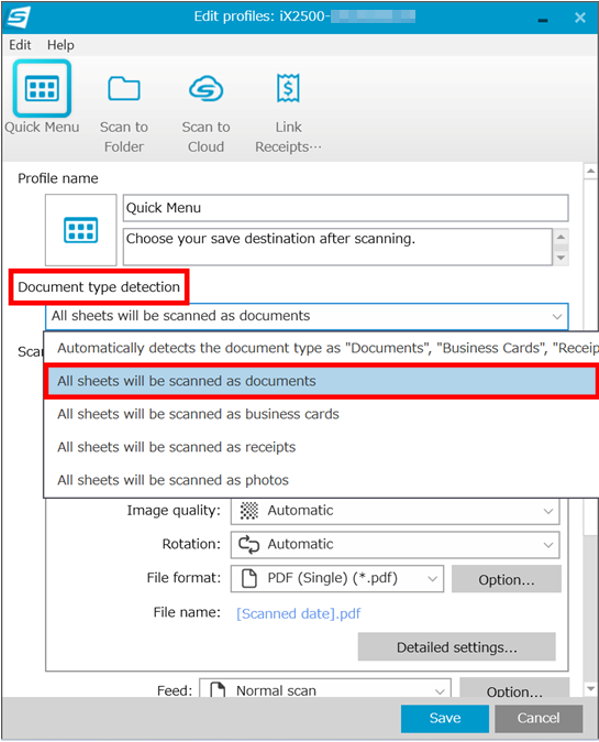The height and width of the screenshot is (742, 599).
Task: Click the rotation arrows icon
Action: pyautogui.click(x=249, y=545)
